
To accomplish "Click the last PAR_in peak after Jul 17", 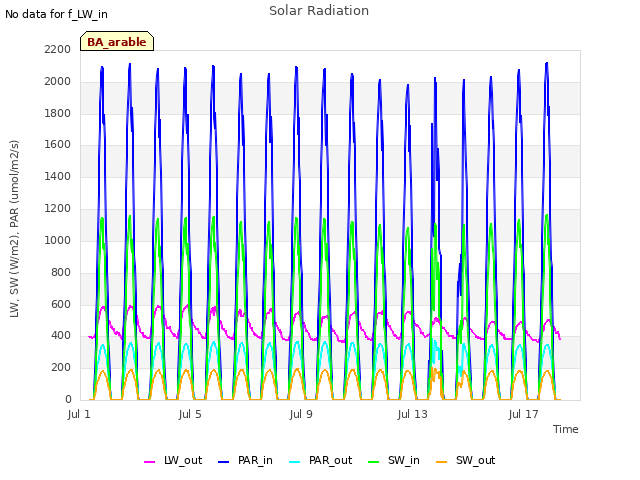I will (x=547, y=64).
